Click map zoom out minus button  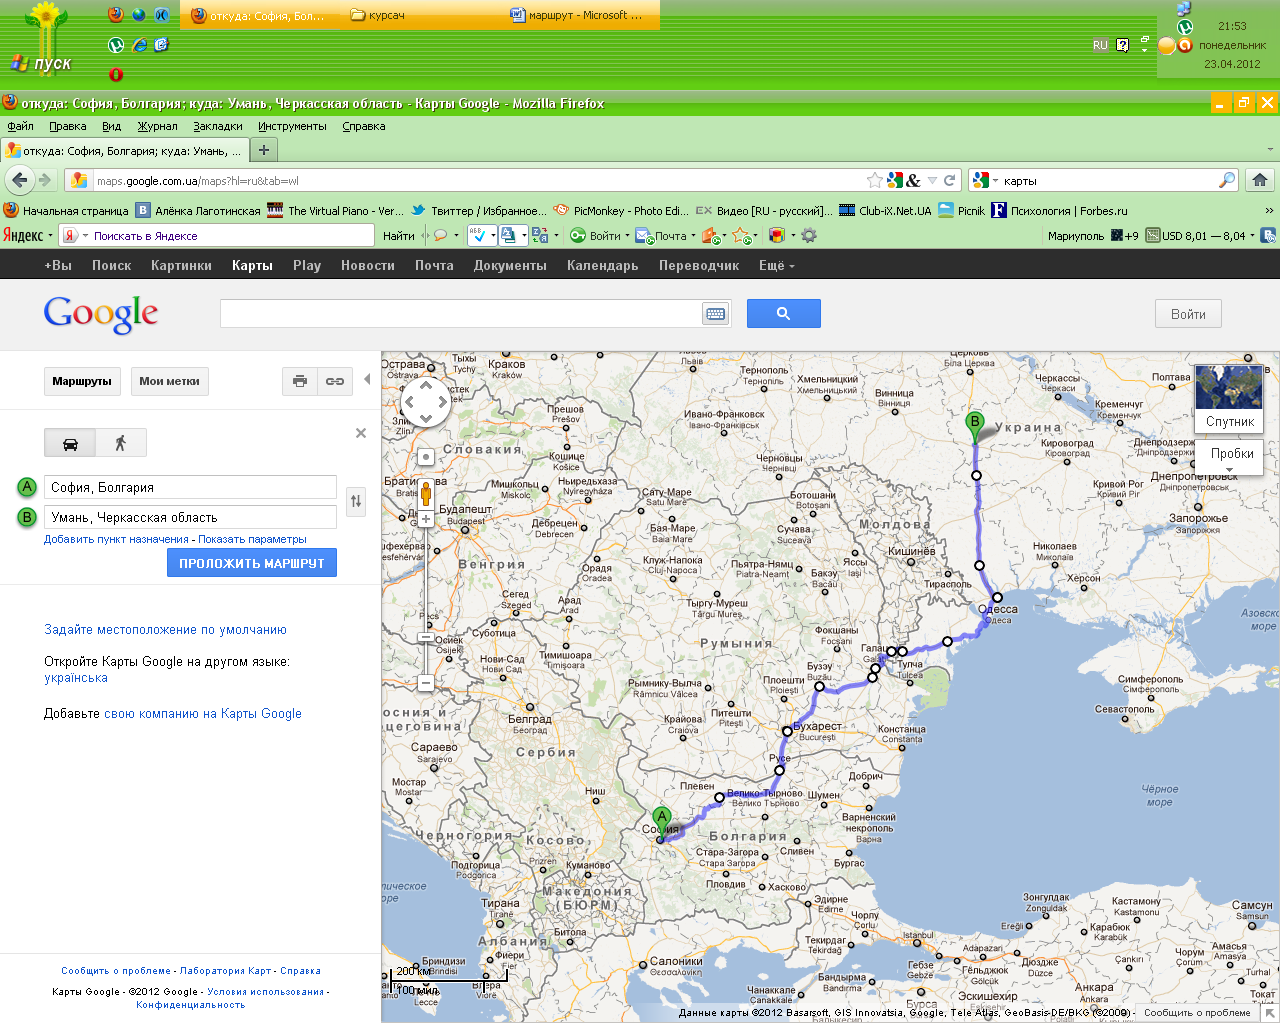(x=426, y=683)
